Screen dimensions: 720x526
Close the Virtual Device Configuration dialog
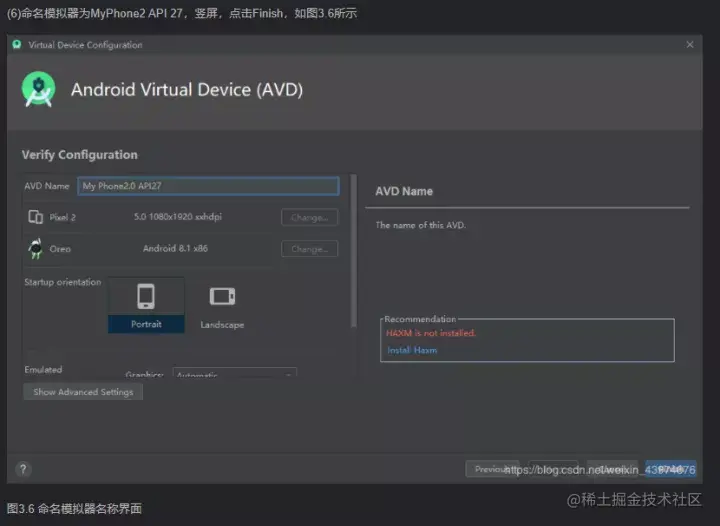click(690, 45)
